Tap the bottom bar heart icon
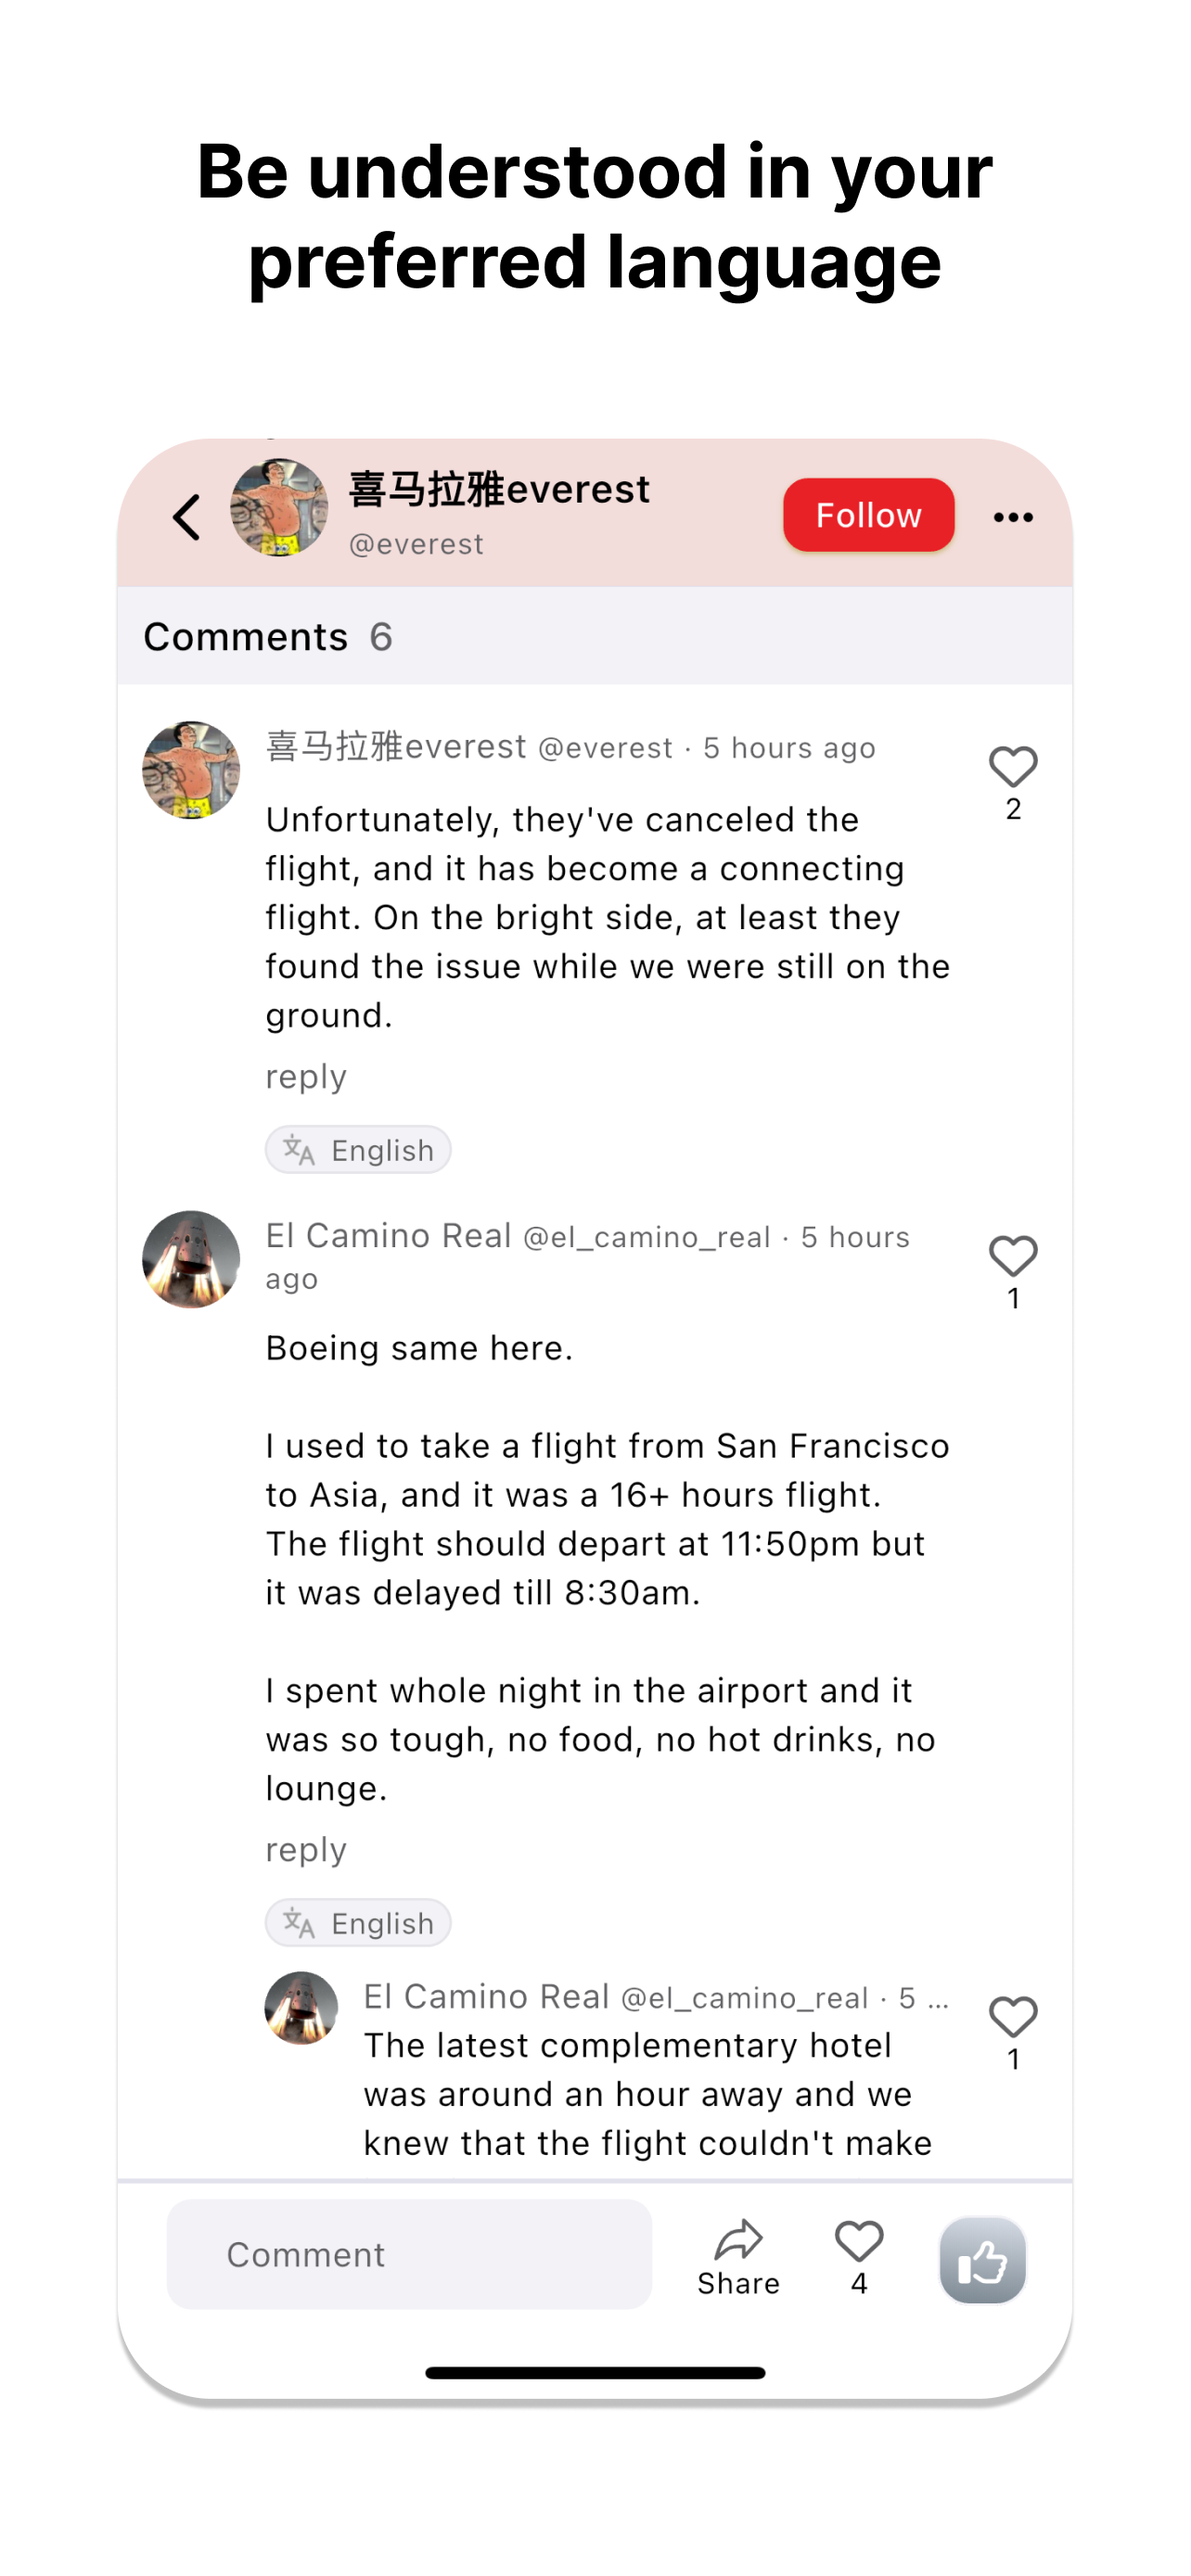 tap(858, 2241)
